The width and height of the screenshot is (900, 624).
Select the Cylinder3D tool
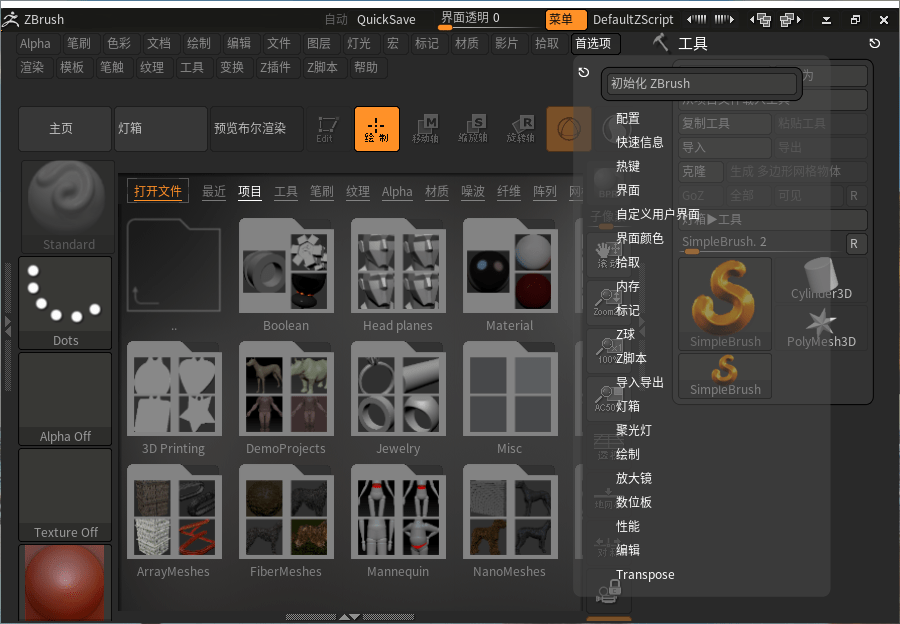coord(821,280)
